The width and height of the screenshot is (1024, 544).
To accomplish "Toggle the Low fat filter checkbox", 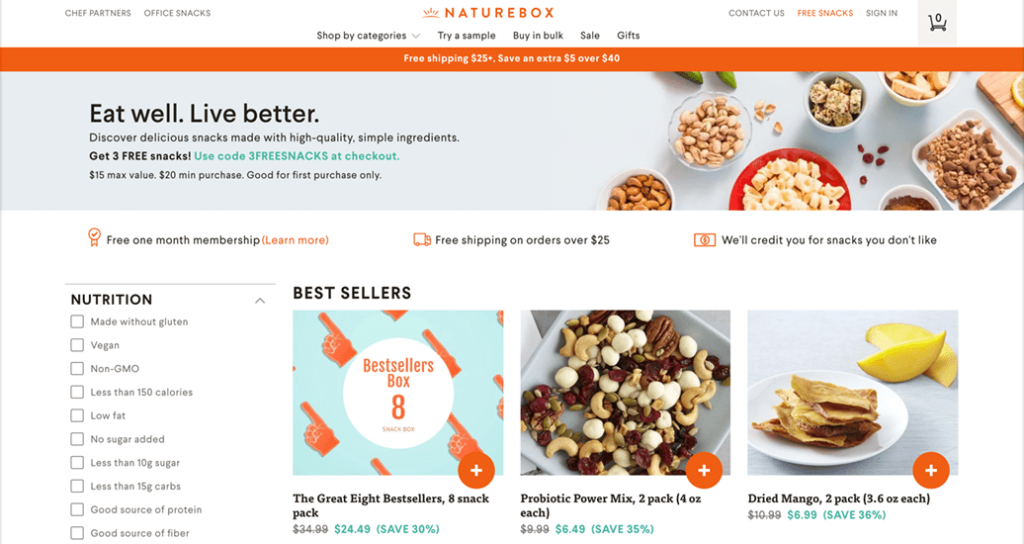I will (77, 415).
